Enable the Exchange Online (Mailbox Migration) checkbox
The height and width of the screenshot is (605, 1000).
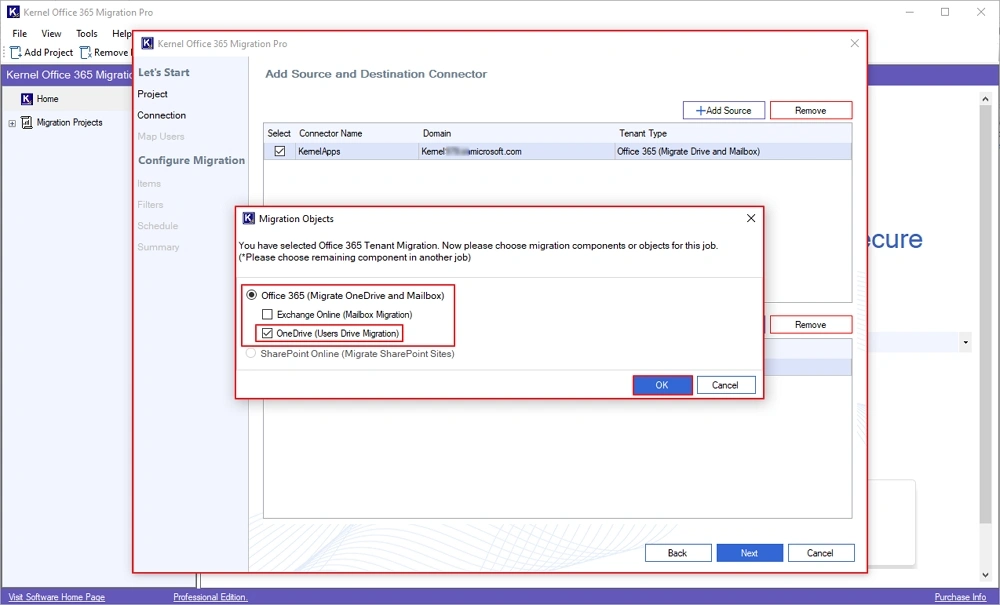pyautogui.click(x=267, y=315)
